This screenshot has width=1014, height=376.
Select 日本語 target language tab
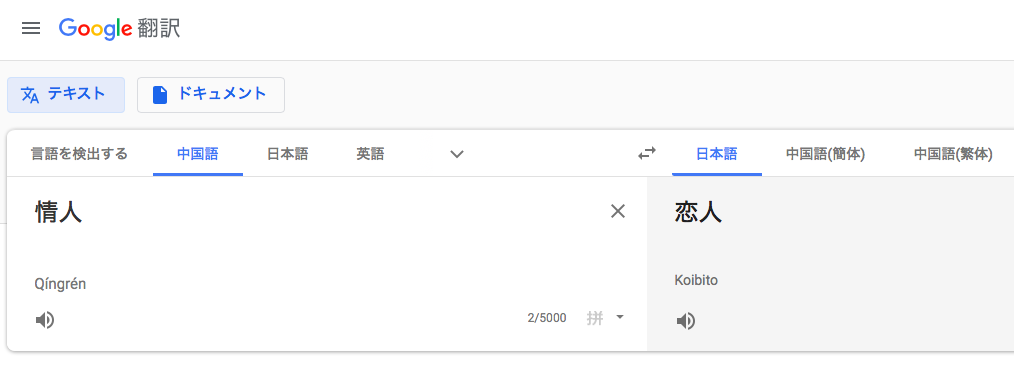pyautogui.click(x=717, y=154)
